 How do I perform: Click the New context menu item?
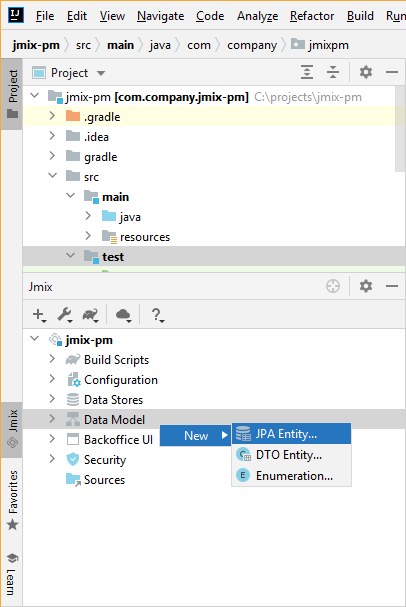196,436
